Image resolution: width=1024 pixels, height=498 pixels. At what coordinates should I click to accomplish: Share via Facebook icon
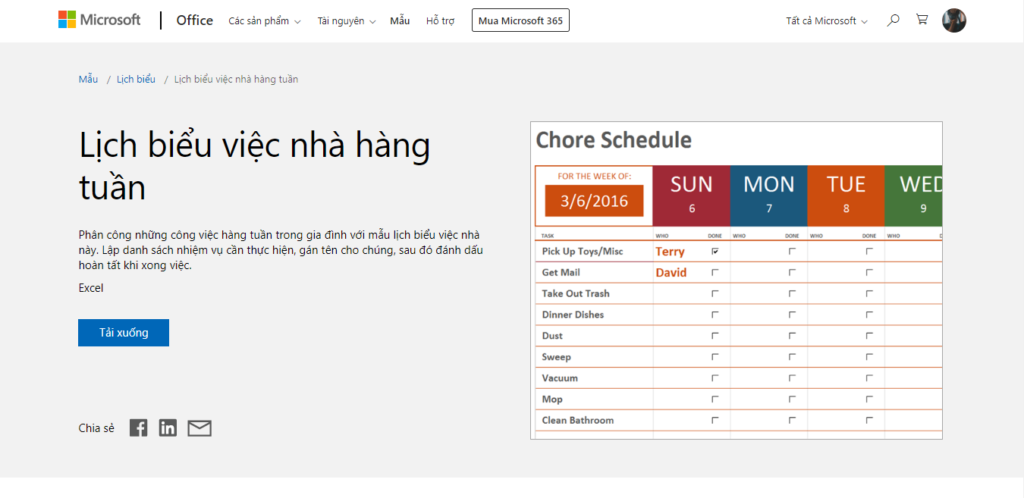tap(138, 428)
